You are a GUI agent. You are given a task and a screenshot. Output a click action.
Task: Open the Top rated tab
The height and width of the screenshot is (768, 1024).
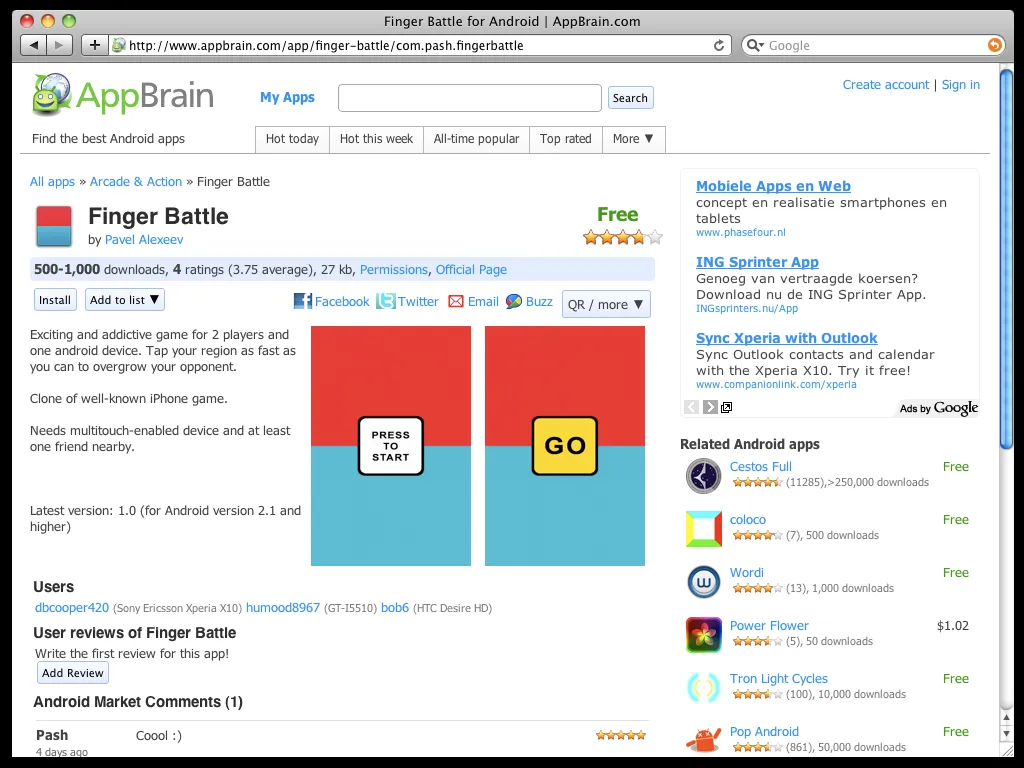pos(566,138)
